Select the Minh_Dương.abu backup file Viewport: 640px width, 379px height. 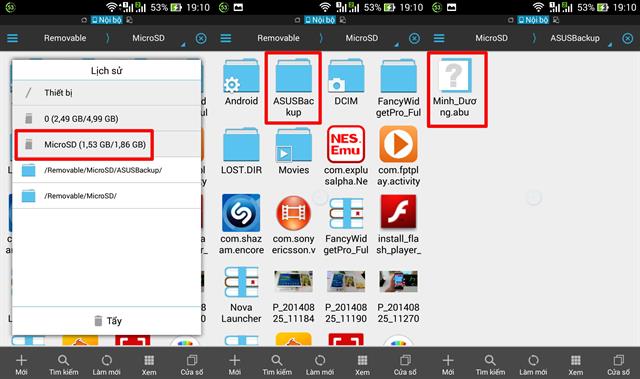click(x=455, y=88)
